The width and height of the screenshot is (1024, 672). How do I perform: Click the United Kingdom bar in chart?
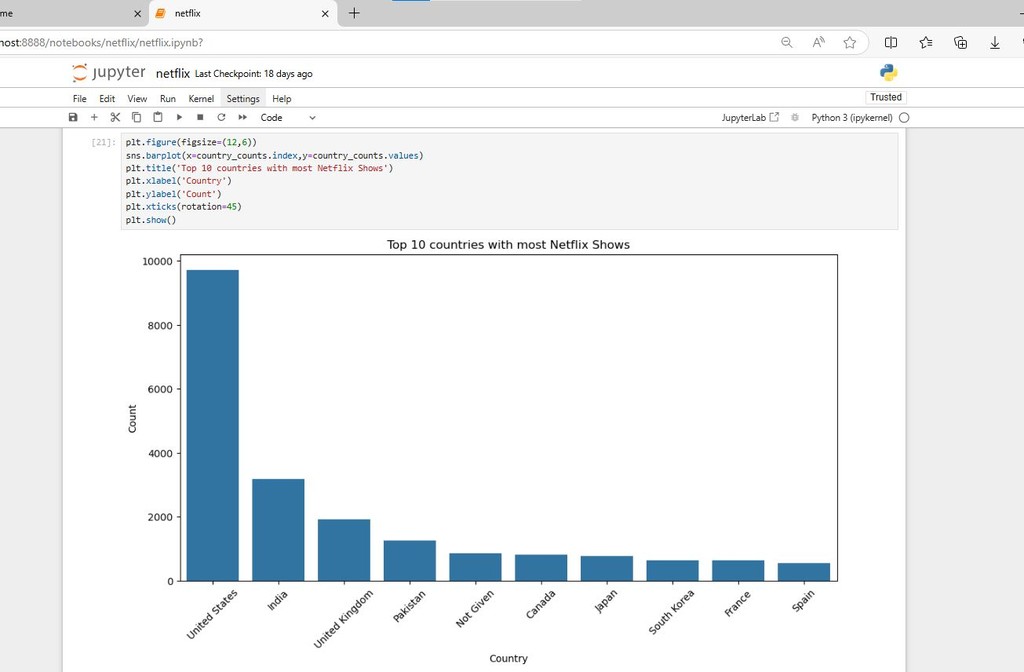click(344, 550)
